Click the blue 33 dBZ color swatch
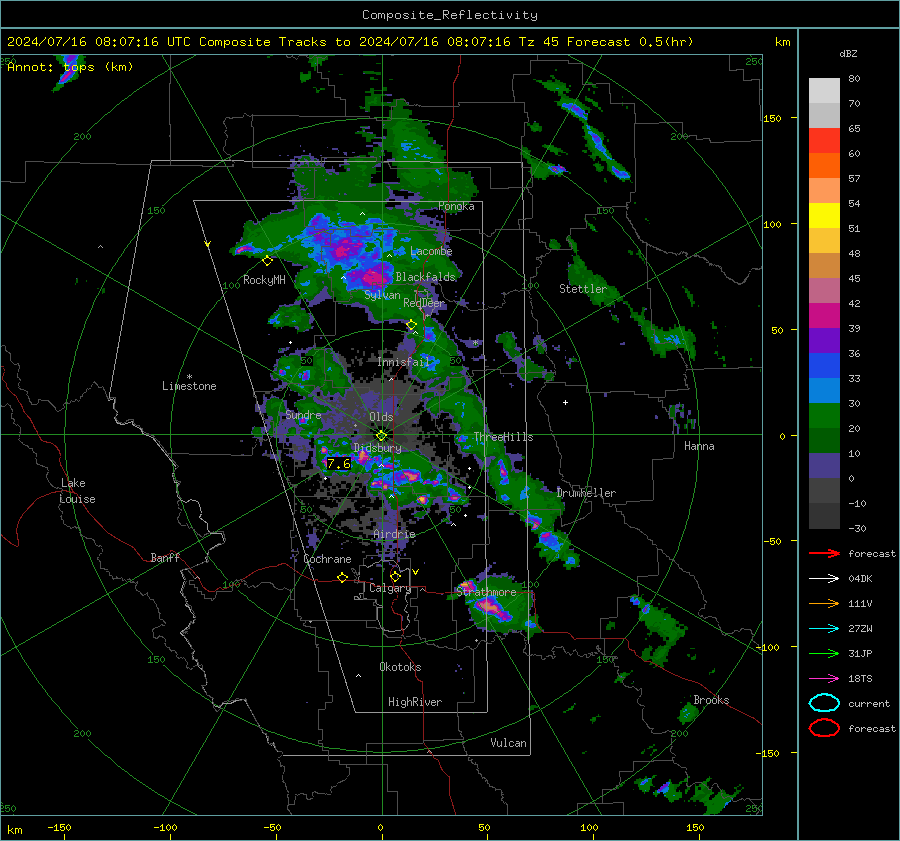The width and height of the screenshot is (900, 841). tap(824, 366)
